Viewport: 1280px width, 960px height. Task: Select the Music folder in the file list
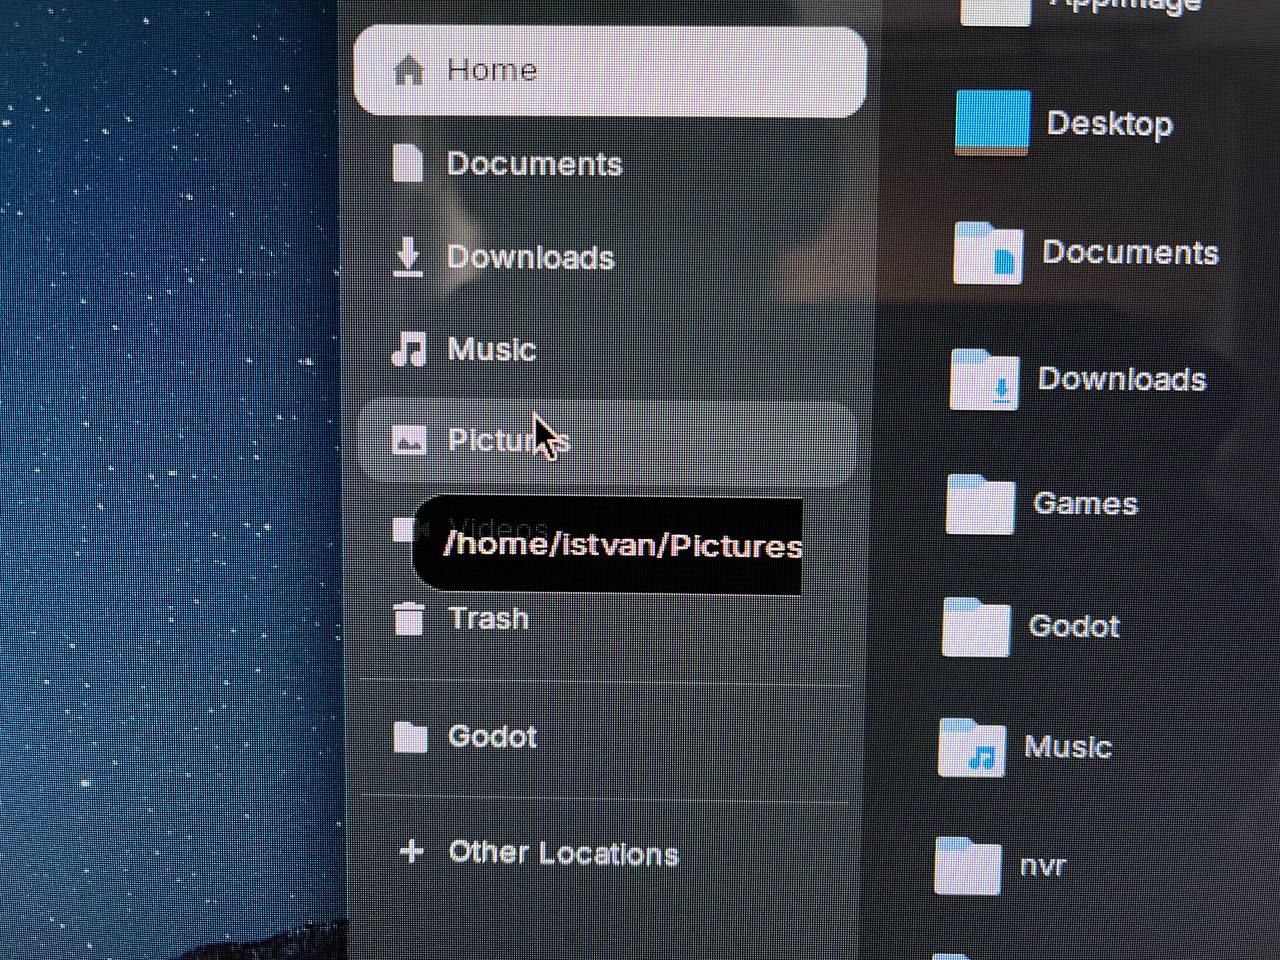click(x=1025, y=747)
